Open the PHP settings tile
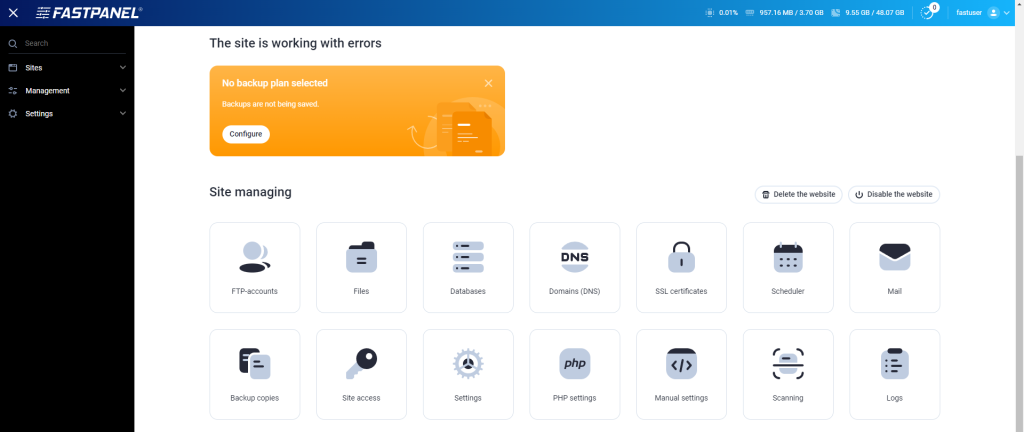Image resolution: width=1024 pixels, height=432 pixels. pos(574,373)
